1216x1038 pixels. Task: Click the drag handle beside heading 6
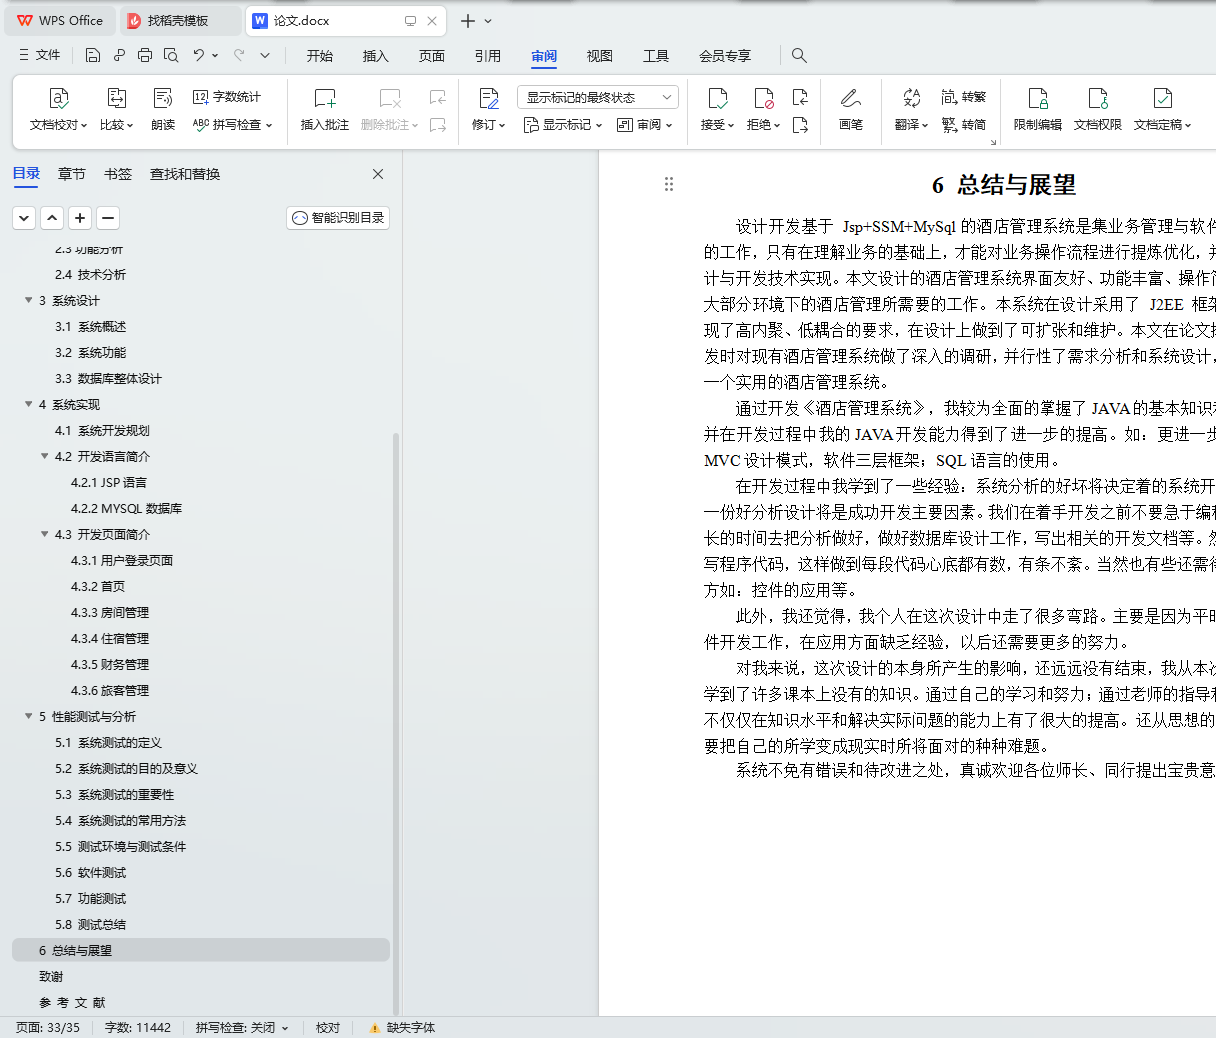(x=669, y=184)
